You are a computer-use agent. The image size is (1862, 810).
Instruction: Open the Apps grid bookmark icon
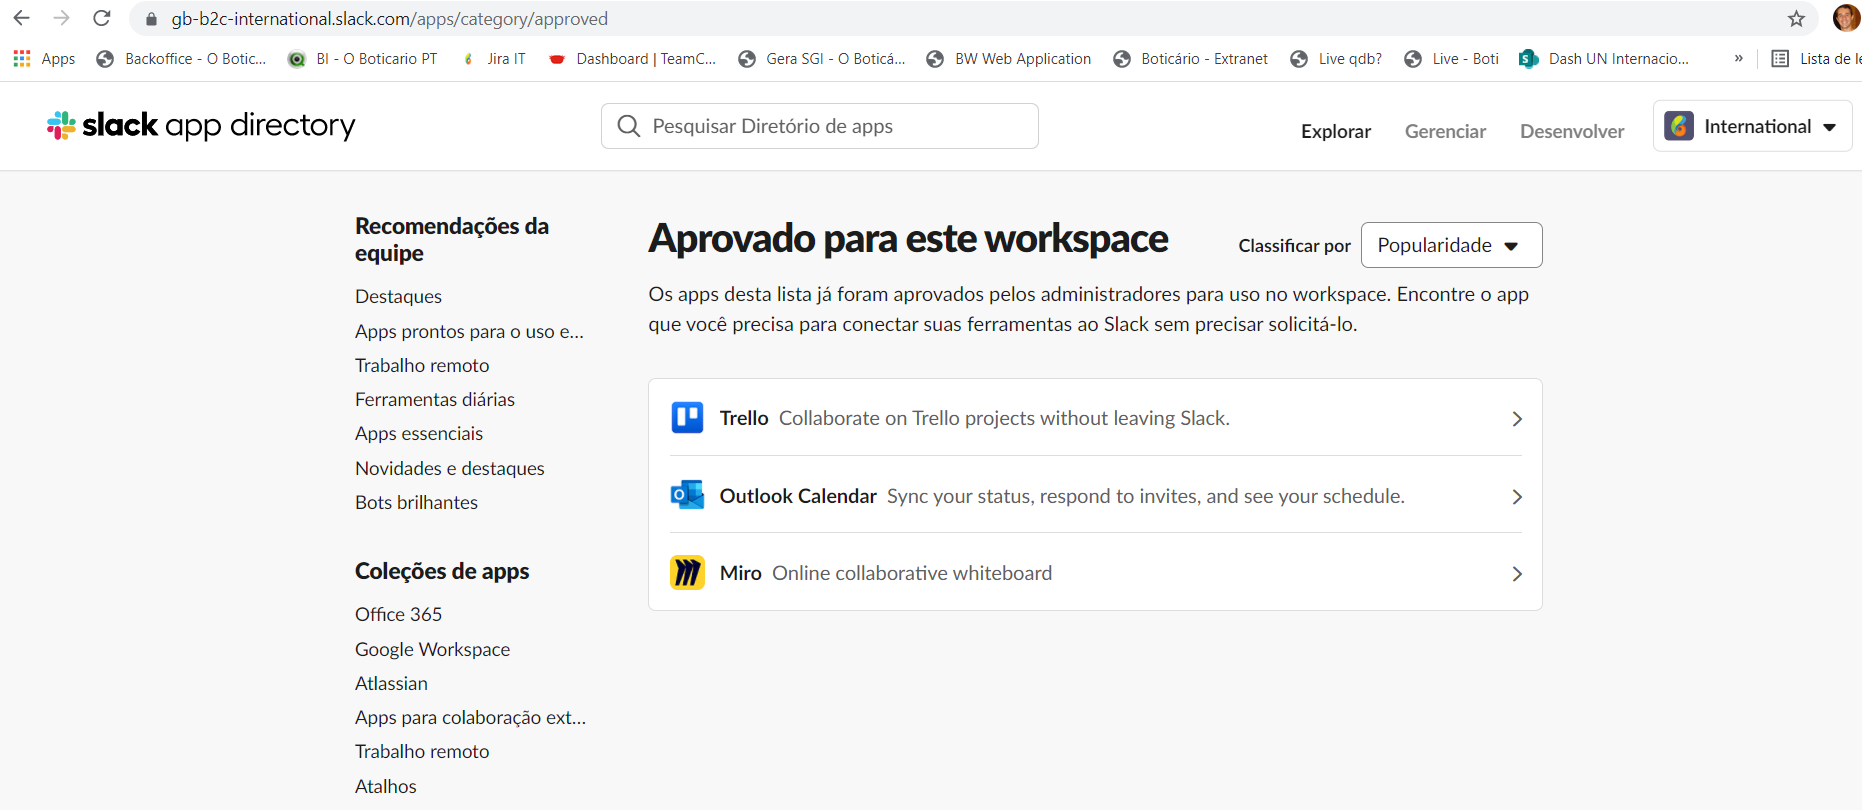(22, 59)
